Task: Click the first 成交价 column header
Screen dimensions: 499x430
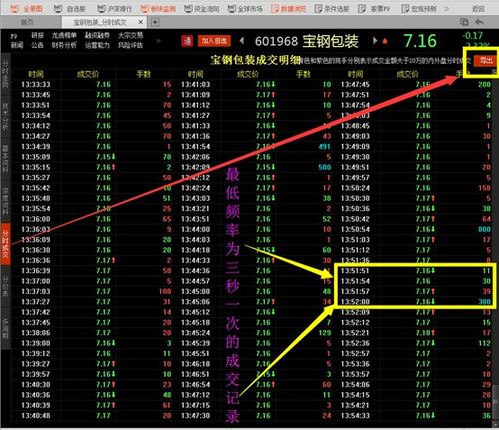Action: (88, 74)
